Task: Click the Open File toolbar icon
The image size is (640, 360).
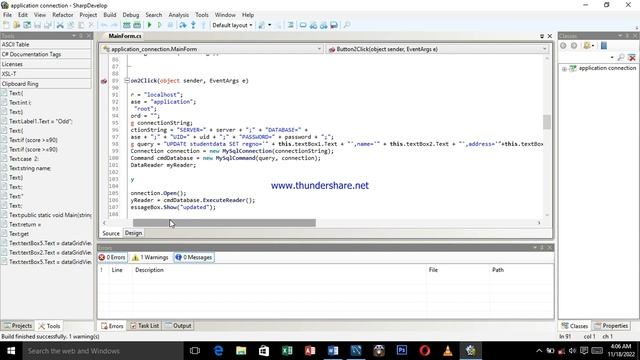Action: pyautogui.click(x=16, y=25)
